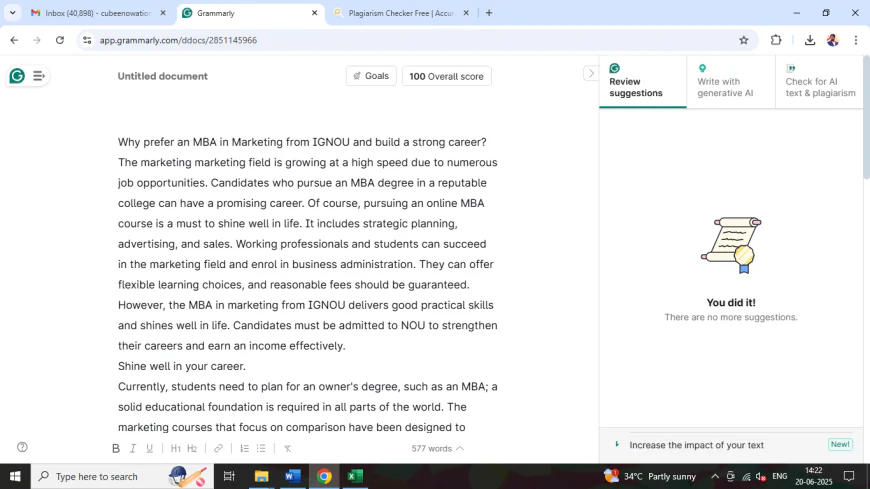The width and height of the screenshot is (870, 489).
Task: Click inside the text 'Shine well in your career.'
Action: pos(181,366)
